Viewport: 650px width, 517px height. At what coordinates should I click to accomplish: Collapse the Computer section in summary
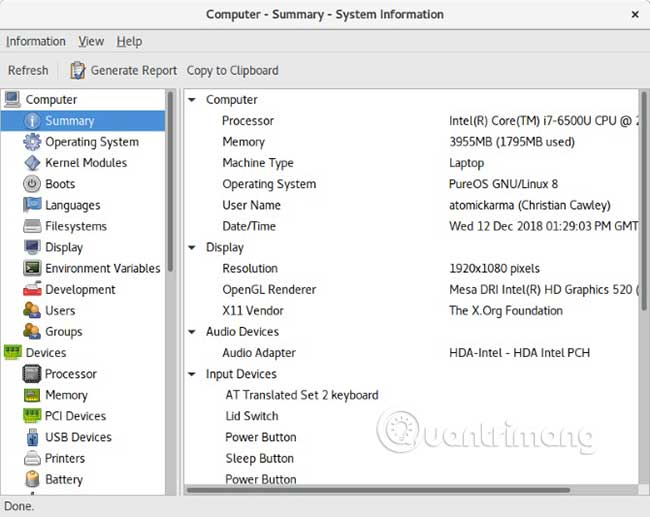click(x=192, y=100)
